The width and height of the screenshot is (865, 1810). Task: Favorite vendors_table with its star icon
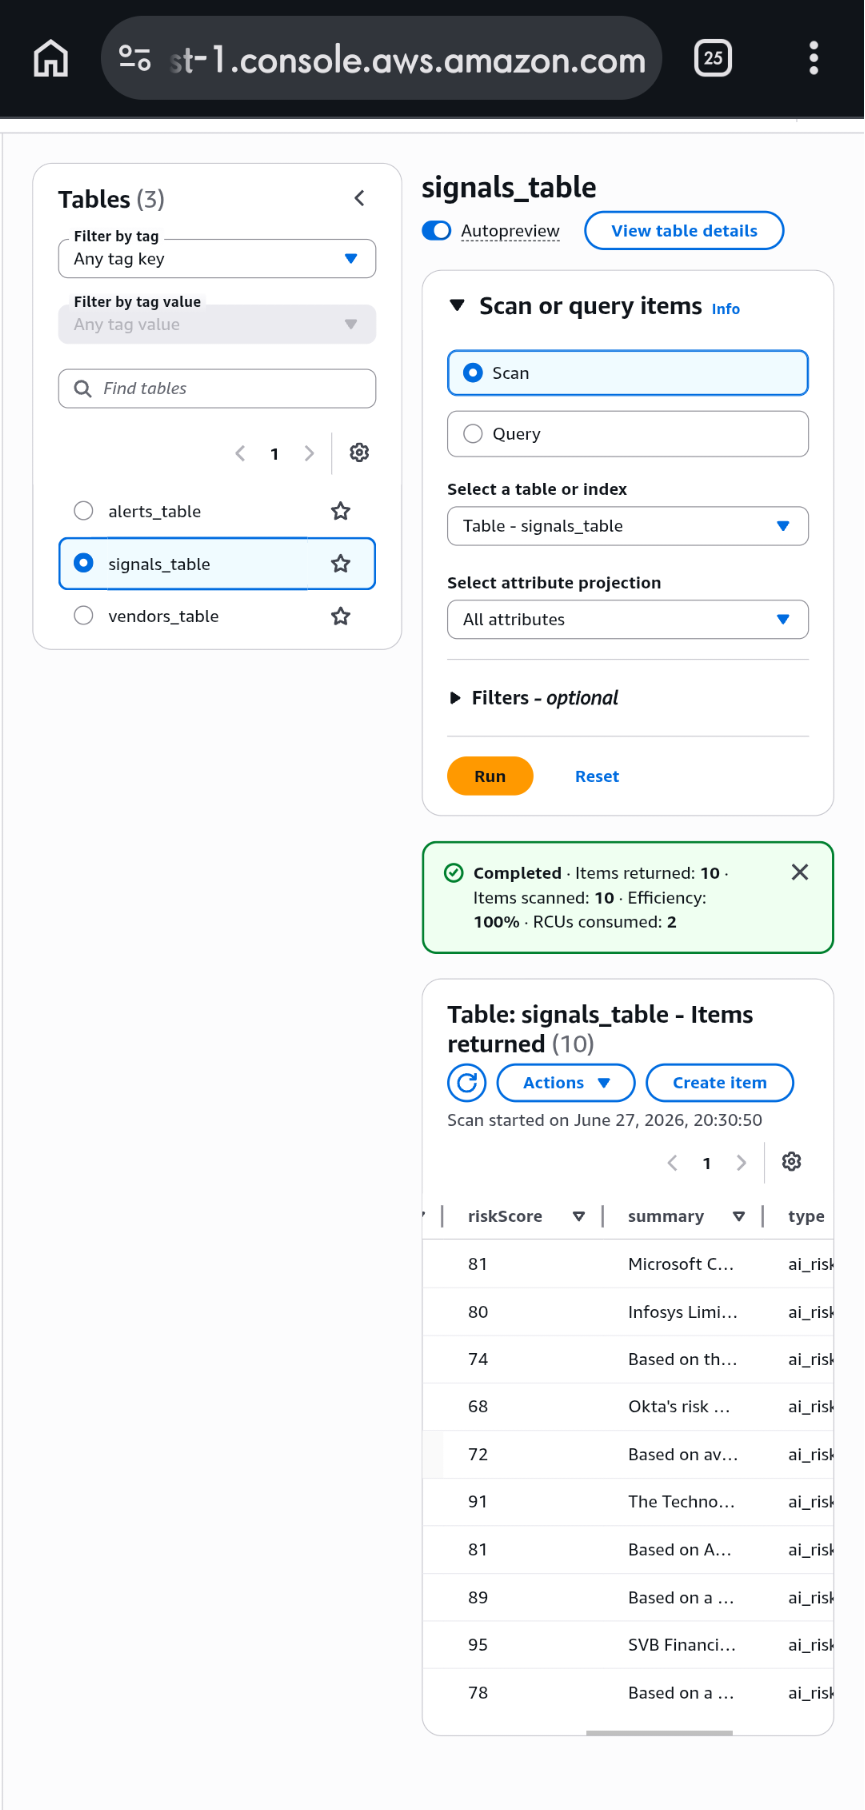[x=341, y=616]
